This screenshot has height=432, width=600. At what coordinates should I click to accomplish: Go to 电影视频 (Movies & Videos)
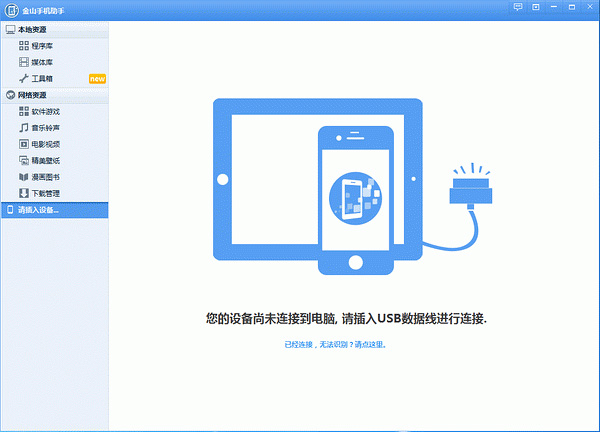coord(44,144)
